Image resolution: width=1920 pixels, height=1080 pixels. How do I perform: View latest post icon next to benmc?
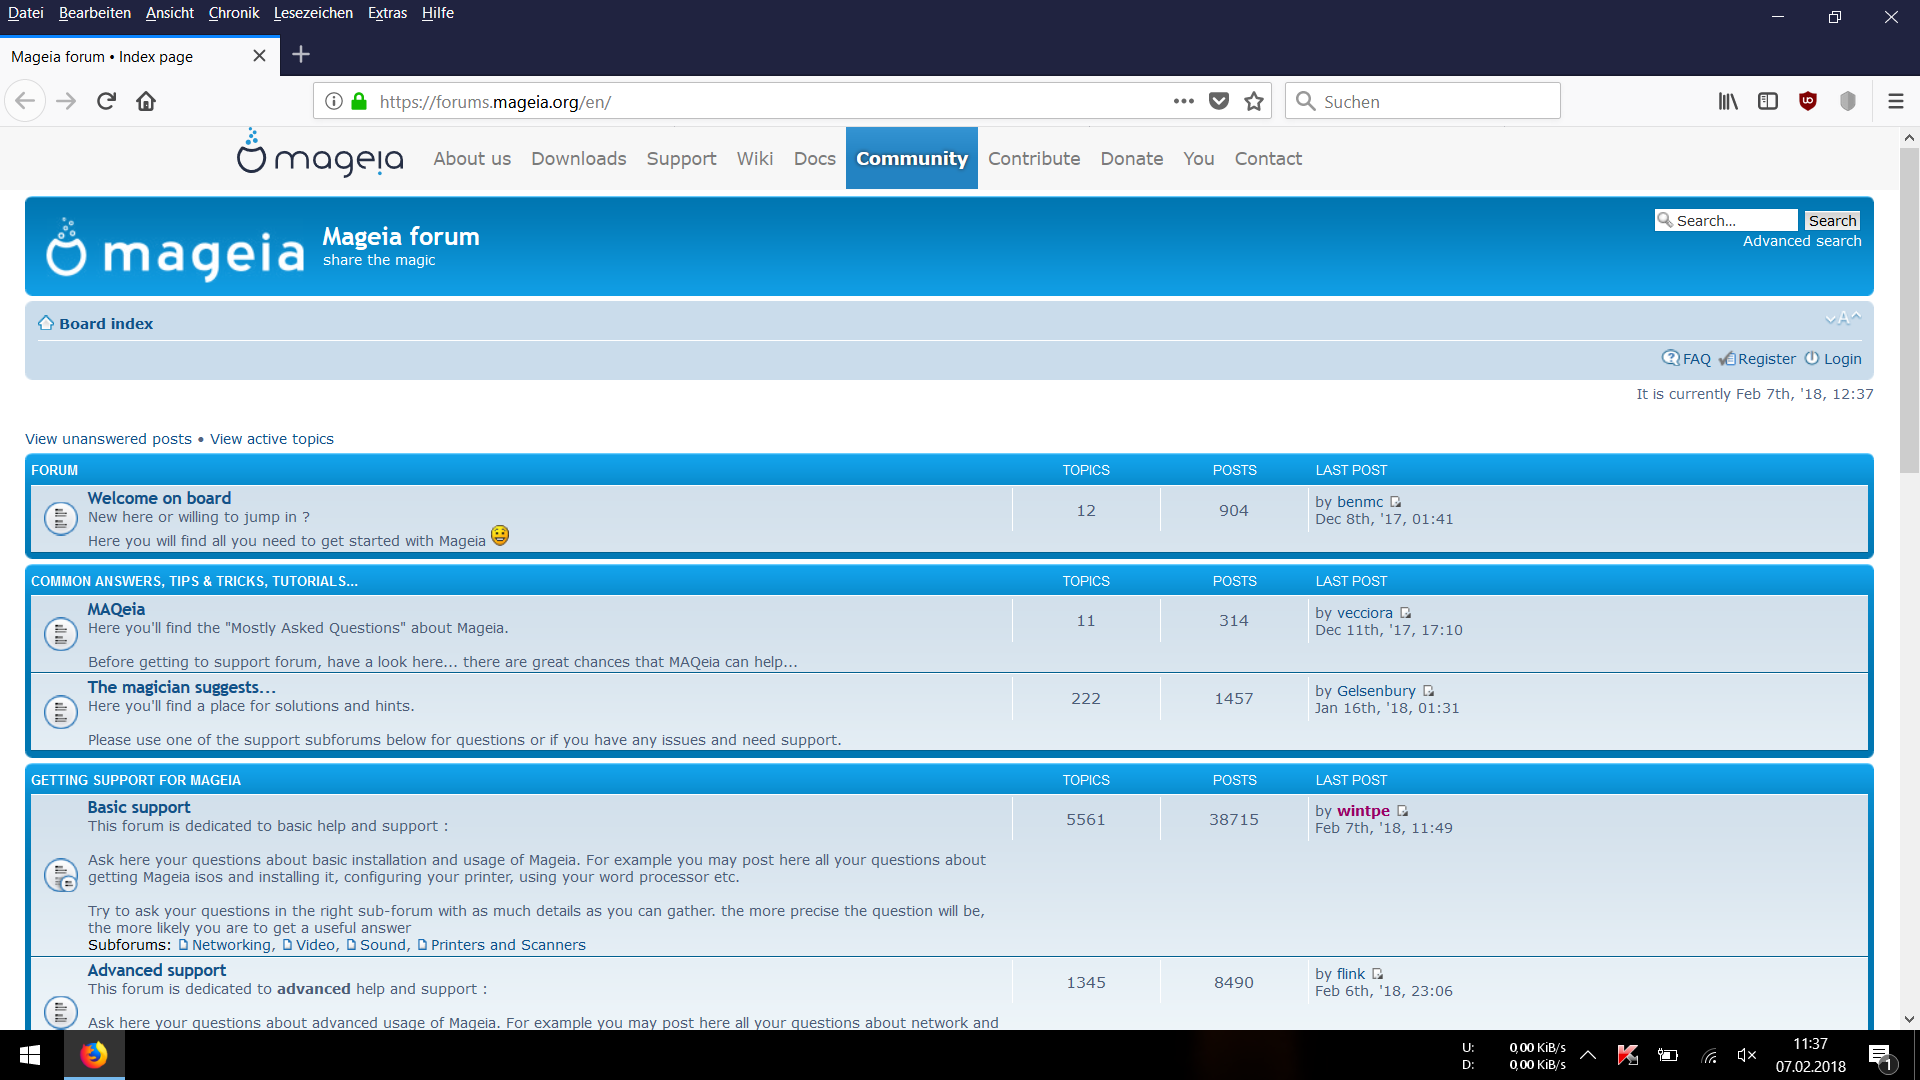pyautogui.click(x=1396, y=502)
